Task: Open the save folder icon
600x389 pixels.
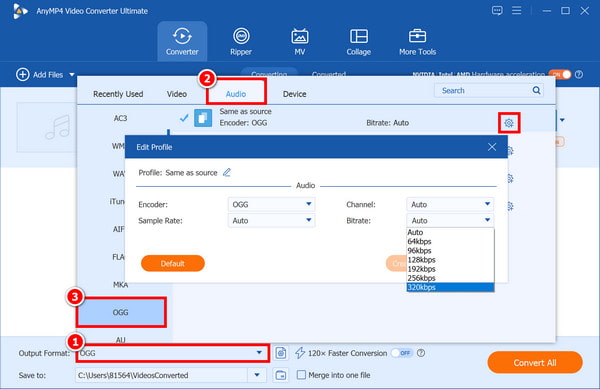Action: click(x=280, y=375)
